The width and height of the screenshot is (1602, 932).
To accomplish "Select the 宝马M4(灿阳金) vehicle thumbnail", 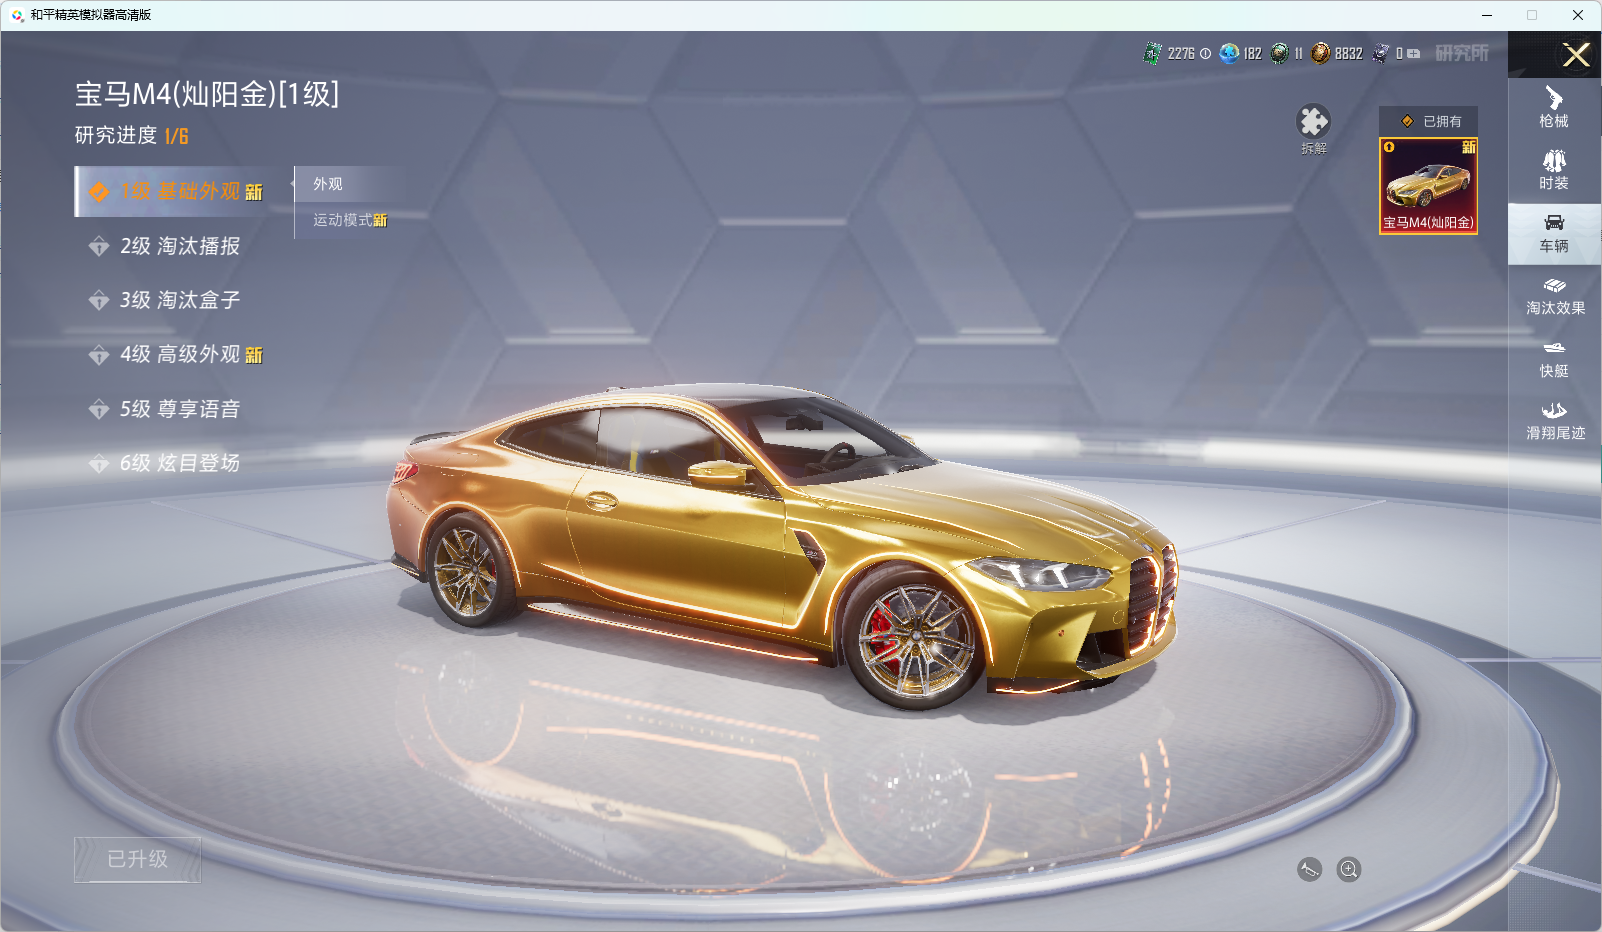I will click(x=1428, y=186).
